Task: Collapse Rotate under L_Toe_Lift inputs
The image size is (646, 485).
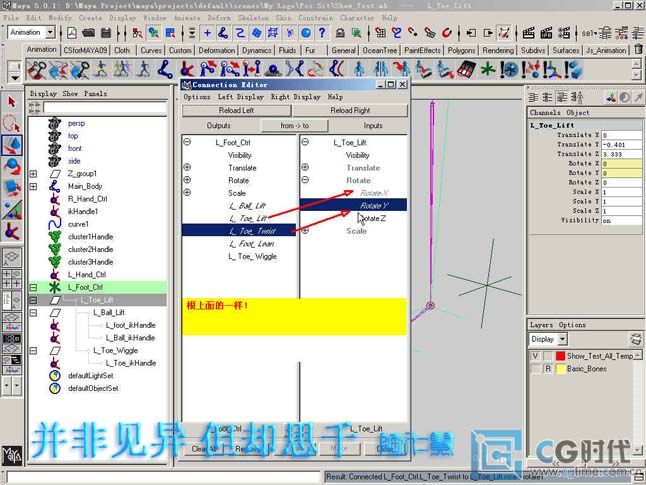Action: tap(305, 180)
